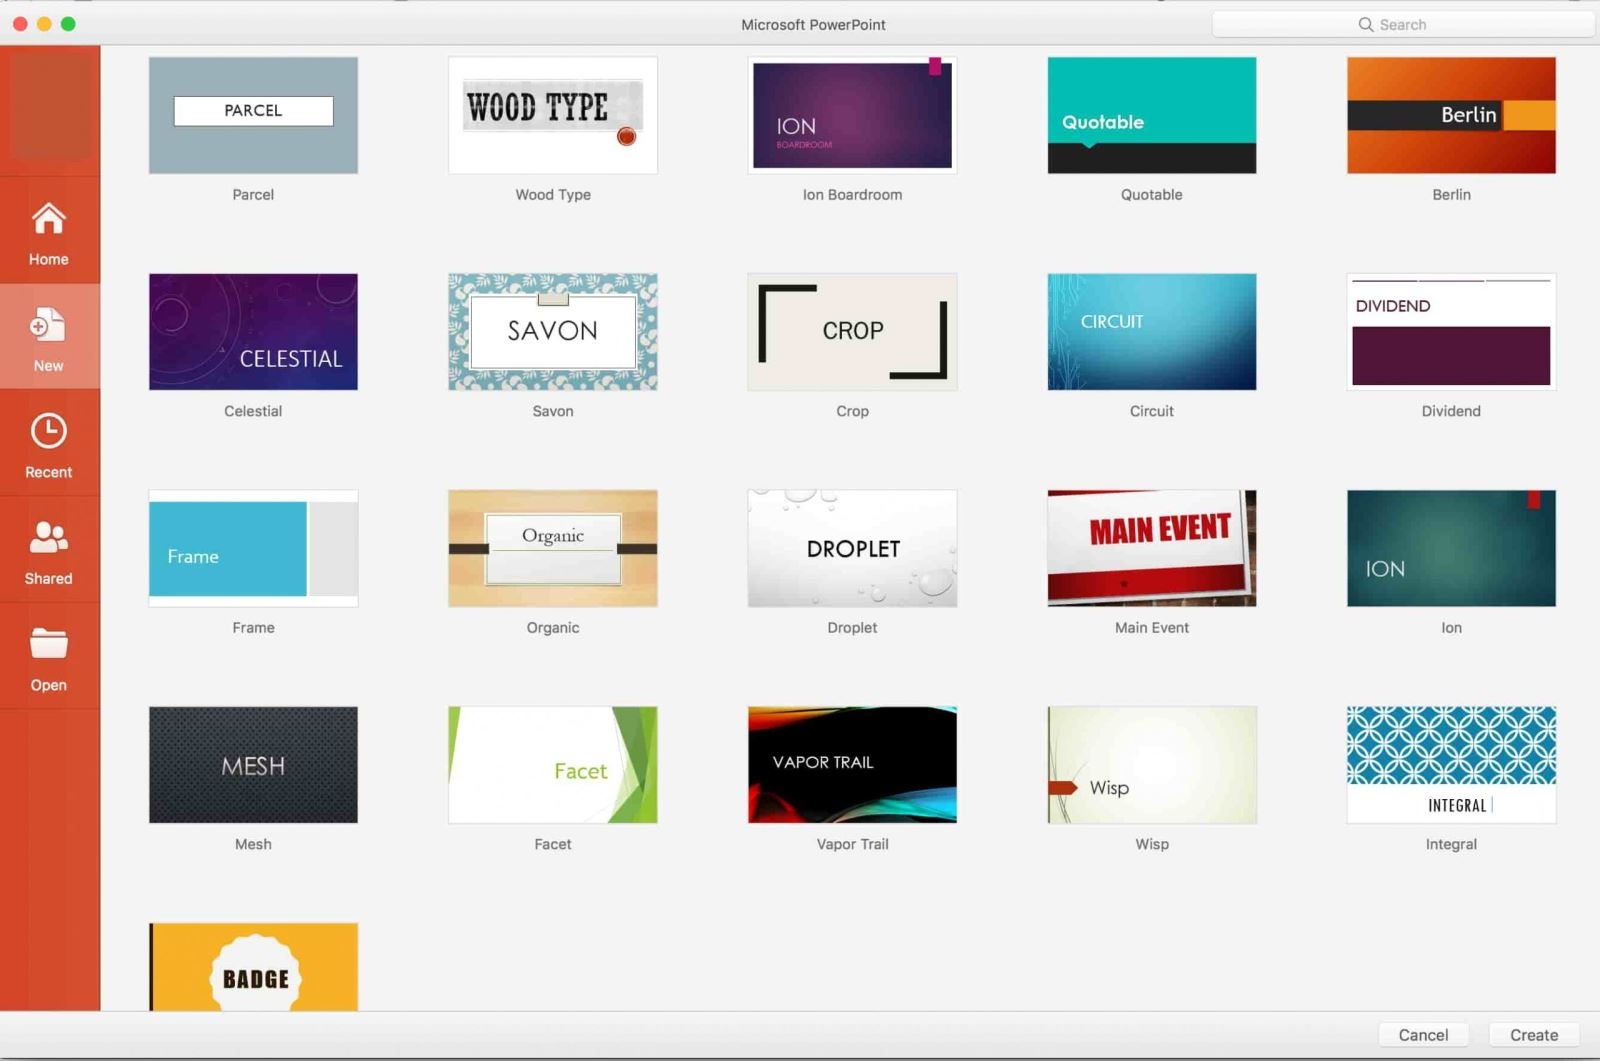Screen dimensions: 1600x1061
Task: Select the teal Quotable template thumbnail
Action: pos(1152,115)
